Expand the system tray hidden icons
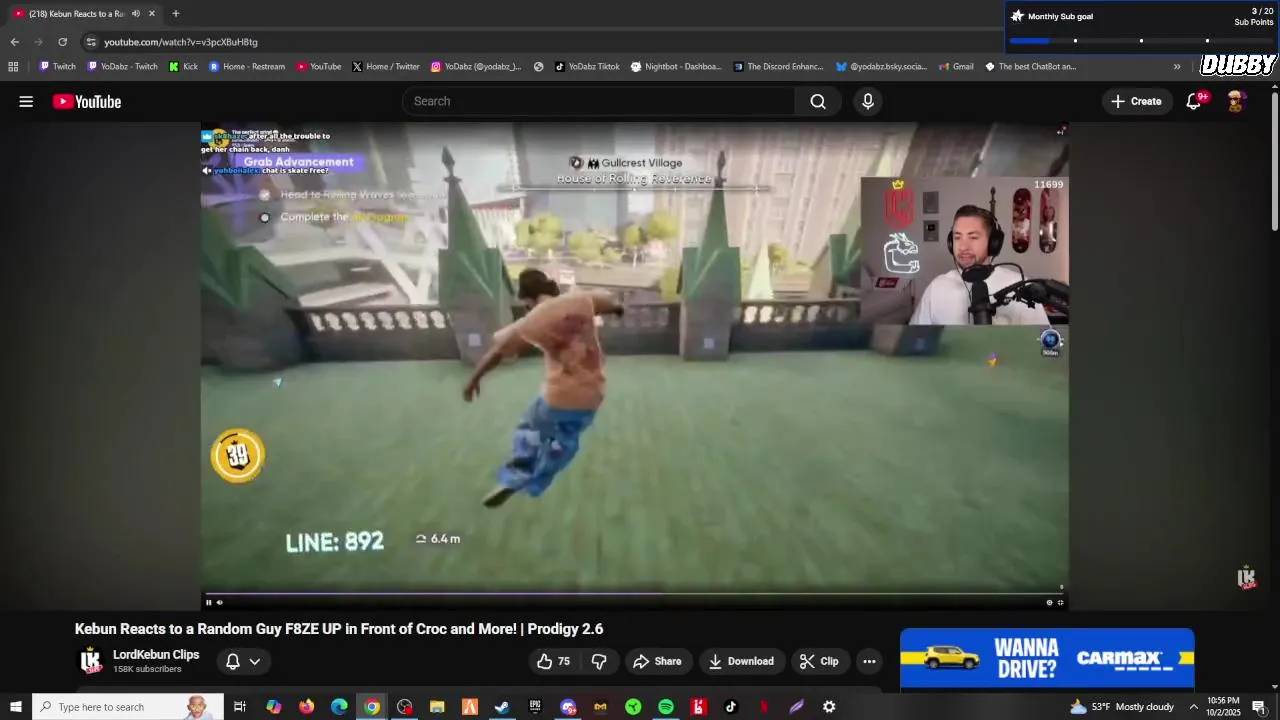Screen dimensions: 1280x720 [1193, 707]
